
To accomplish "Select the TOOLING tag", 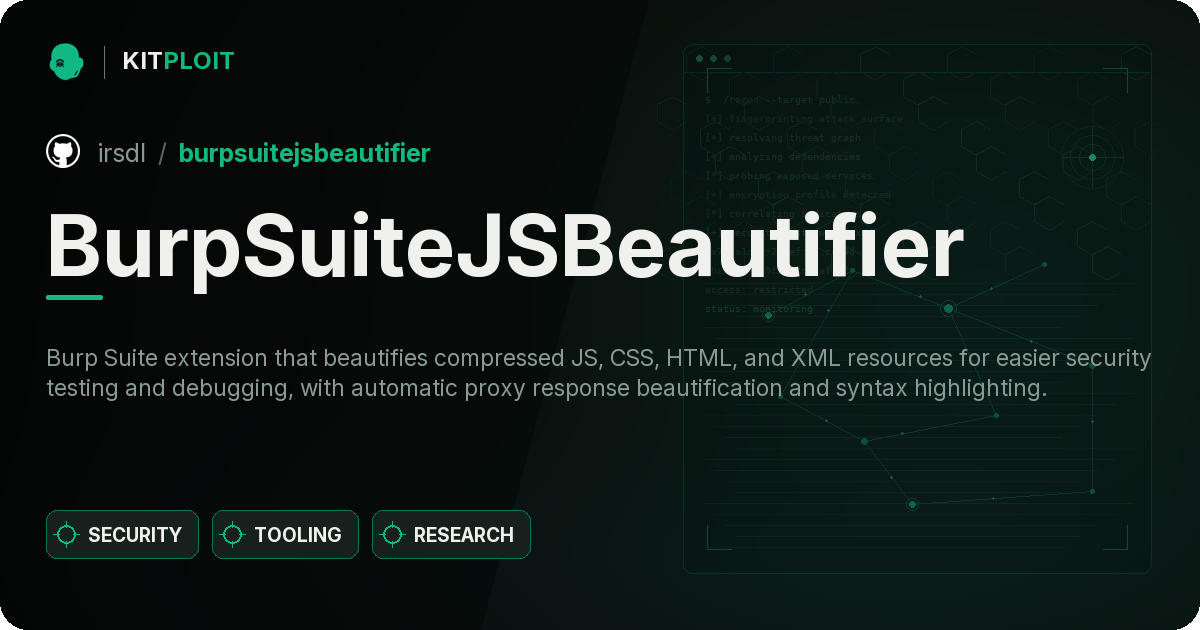I will point(285,535).
